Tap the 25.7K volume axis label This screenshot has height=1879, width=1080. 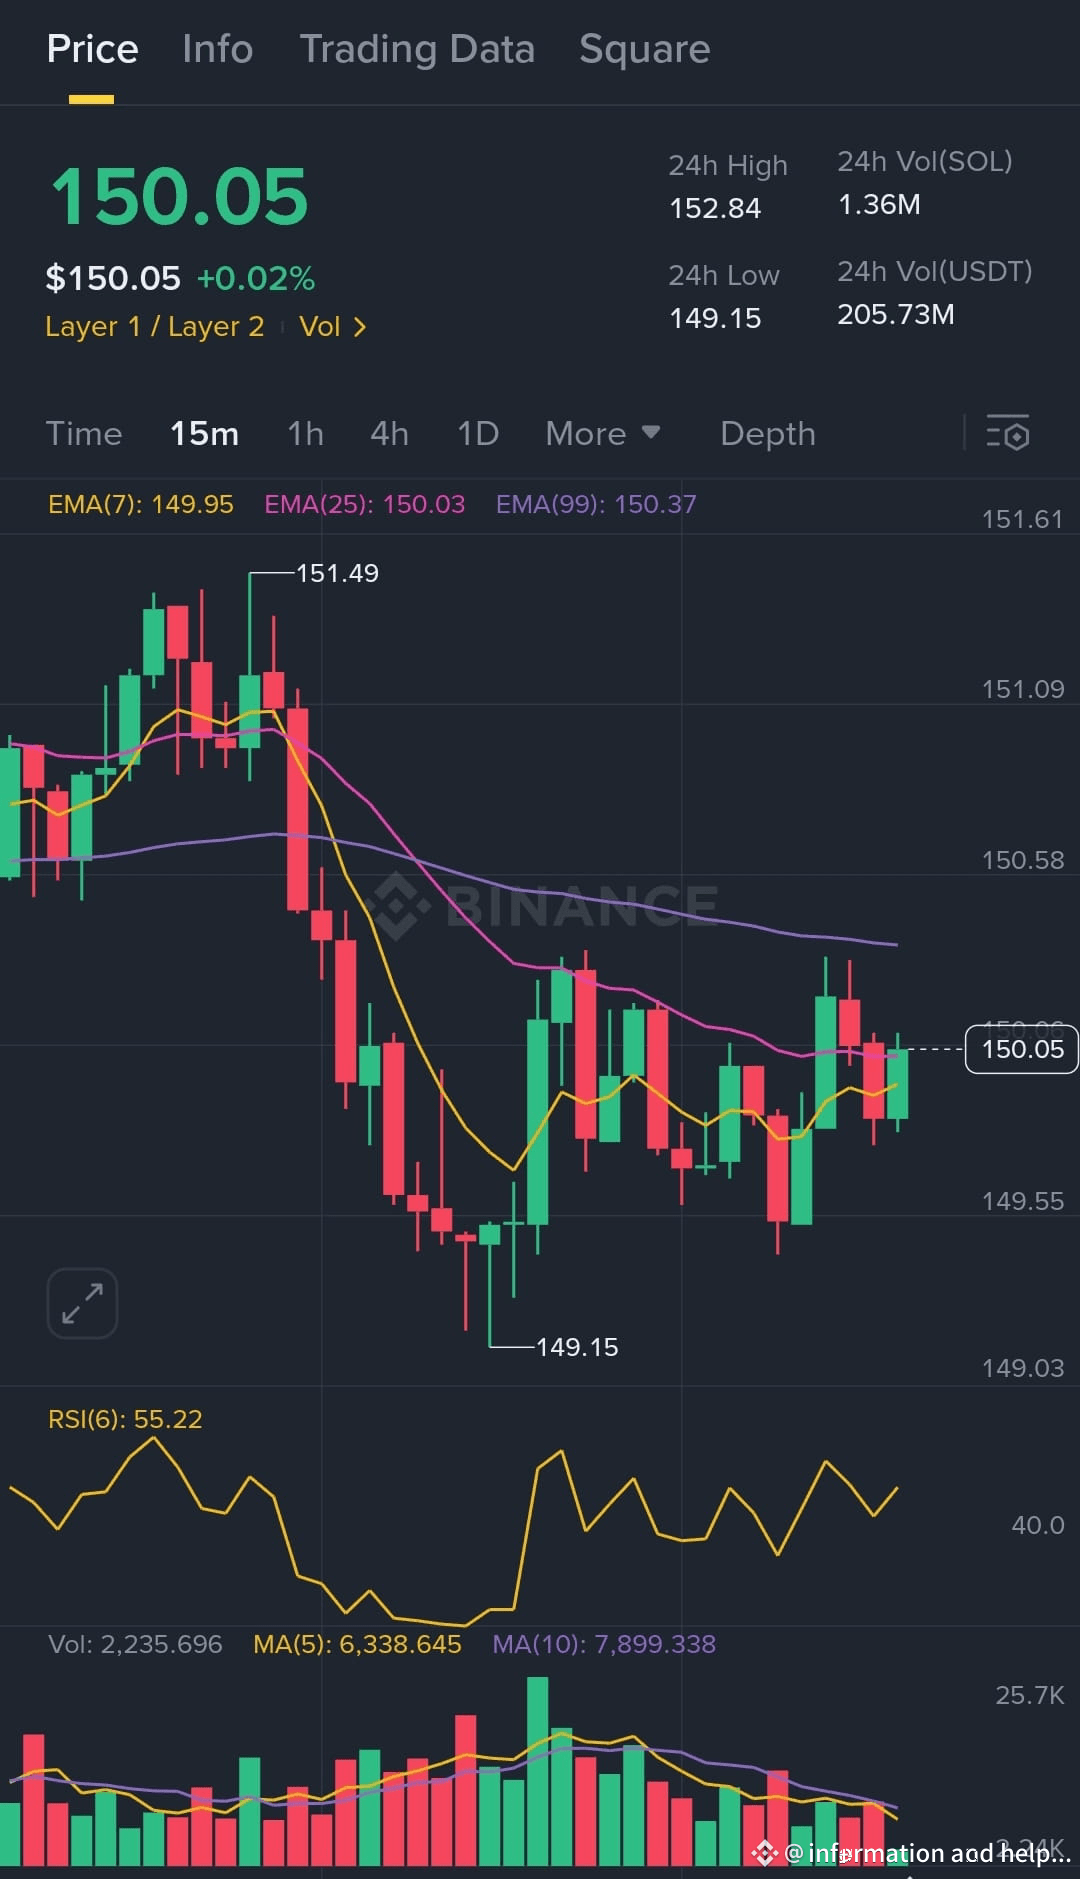point(1030,1695)
